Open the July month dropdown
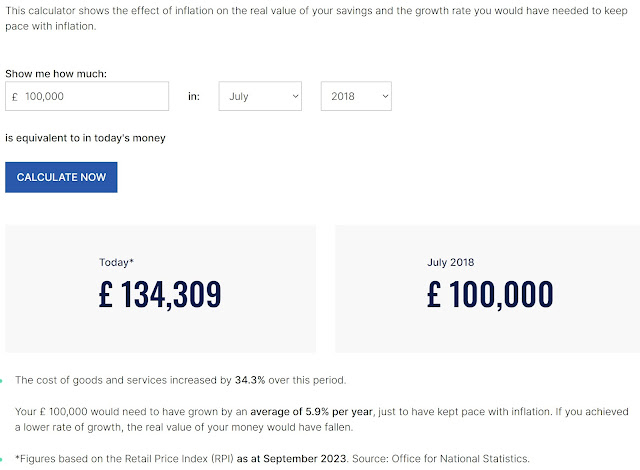The image size is (640, 470). click(x=259, y=96)
